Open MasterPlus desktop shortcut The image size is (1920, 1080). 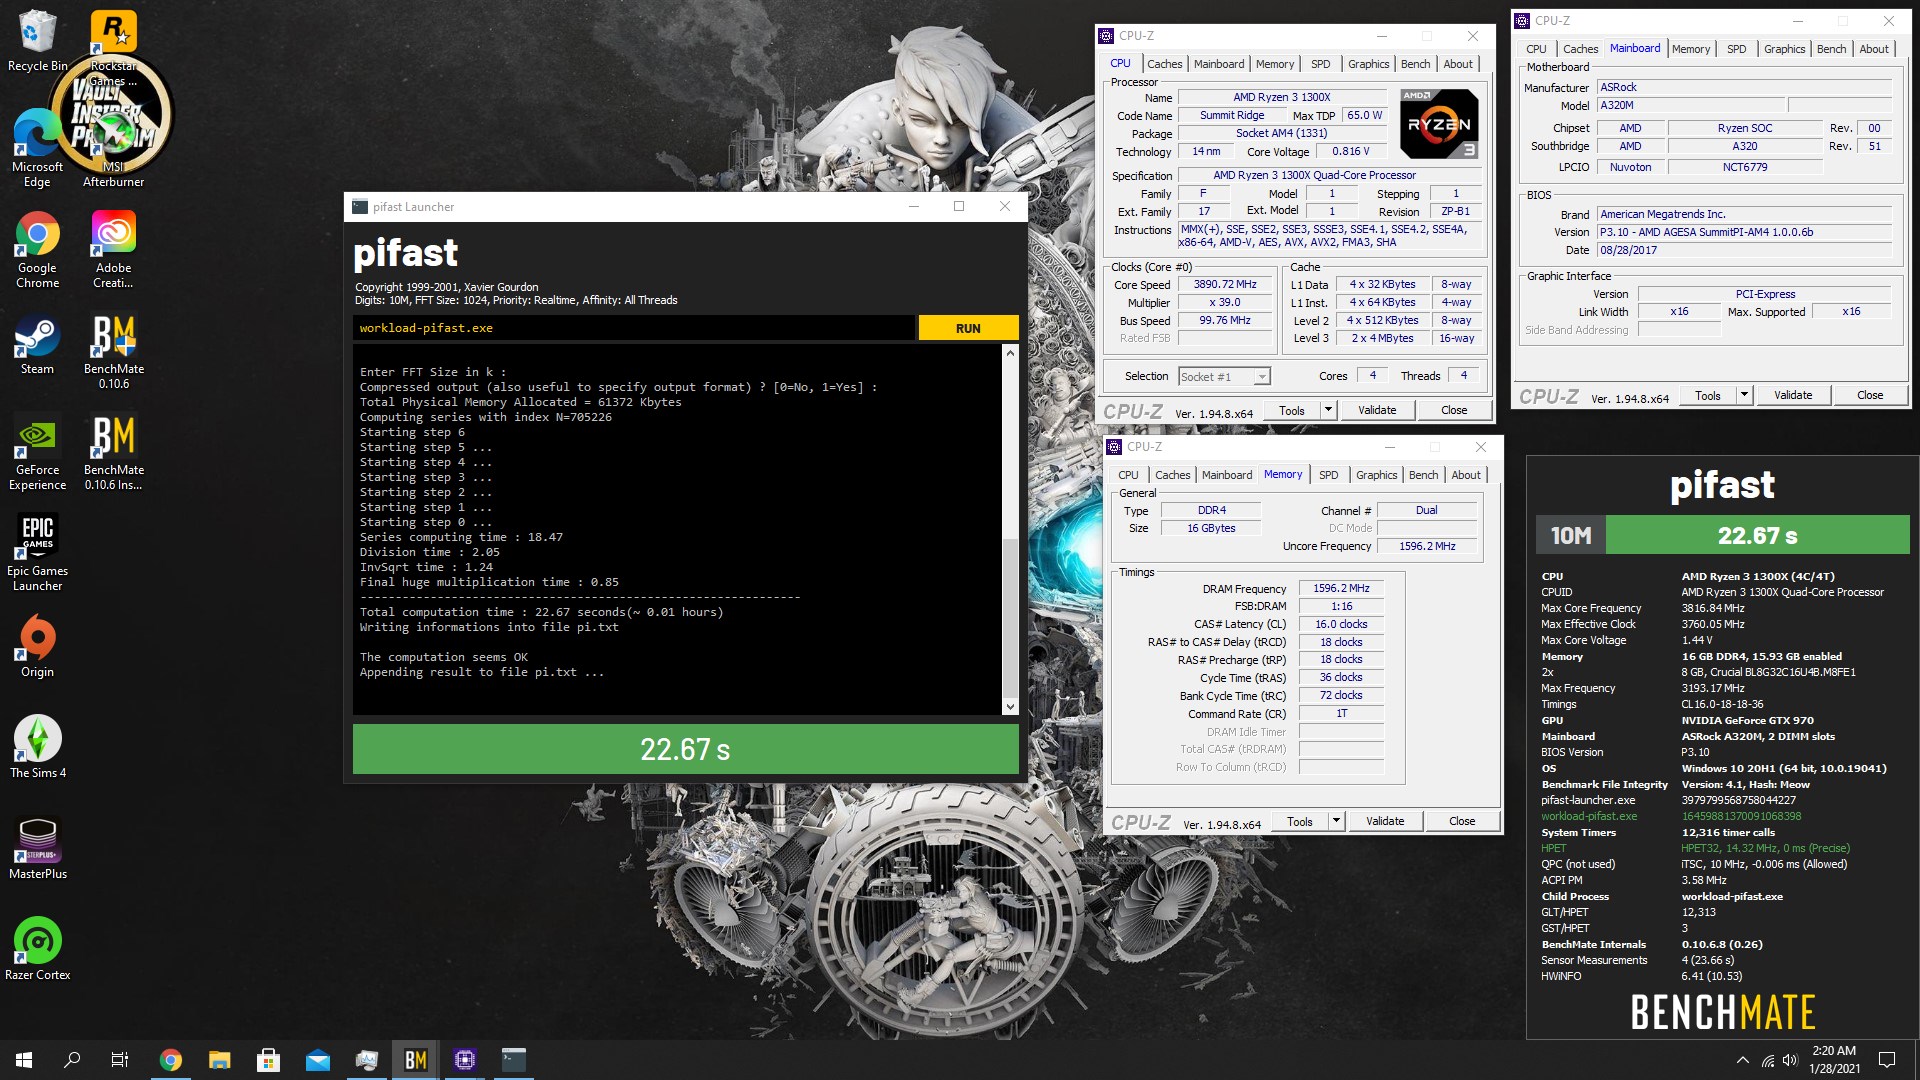[x=37, y=848]
